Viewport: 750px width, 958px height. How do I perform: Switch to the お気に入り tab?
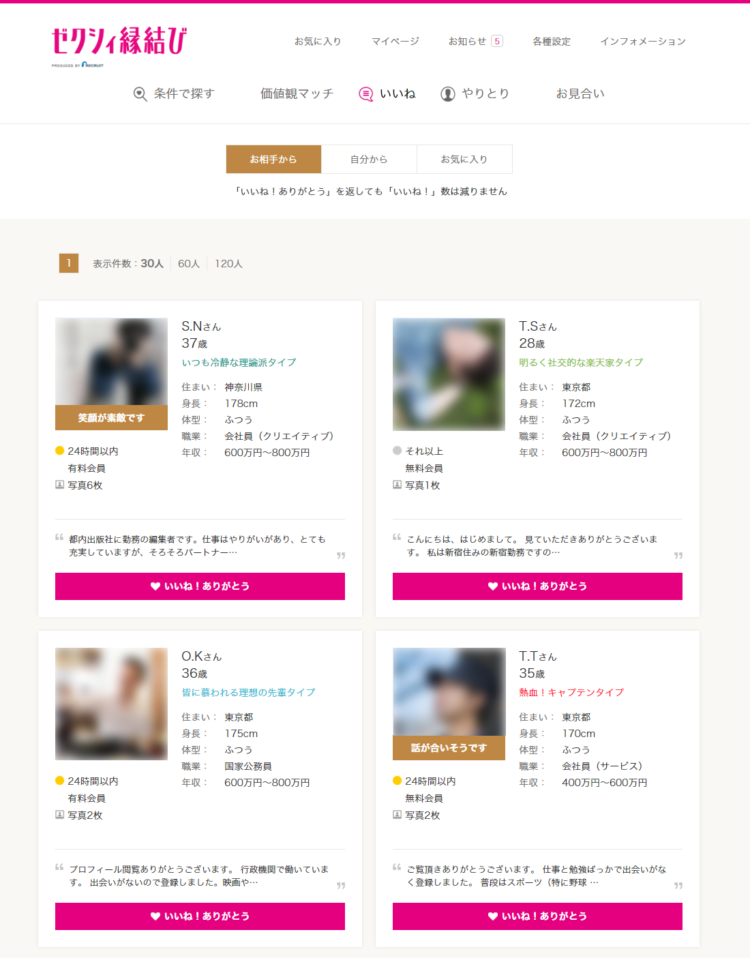[x=464, y=159]
